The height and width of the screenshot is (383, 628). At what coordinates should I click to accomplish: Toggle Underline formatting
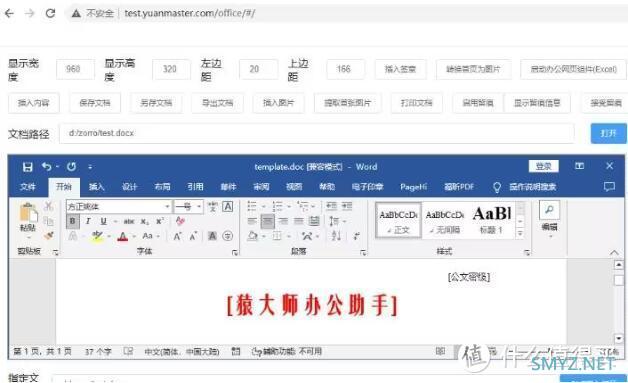(103, 221)
